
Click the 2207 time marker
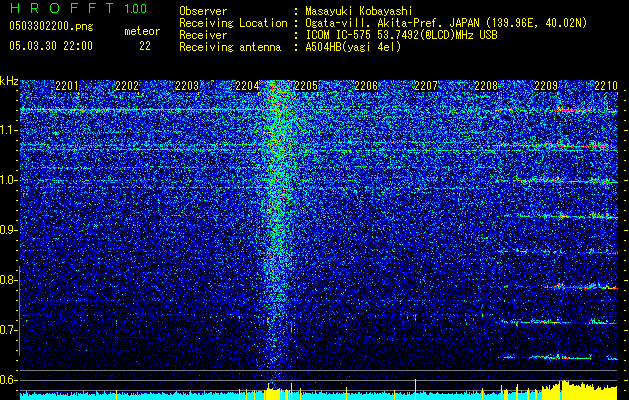click(x=426, y=86)
